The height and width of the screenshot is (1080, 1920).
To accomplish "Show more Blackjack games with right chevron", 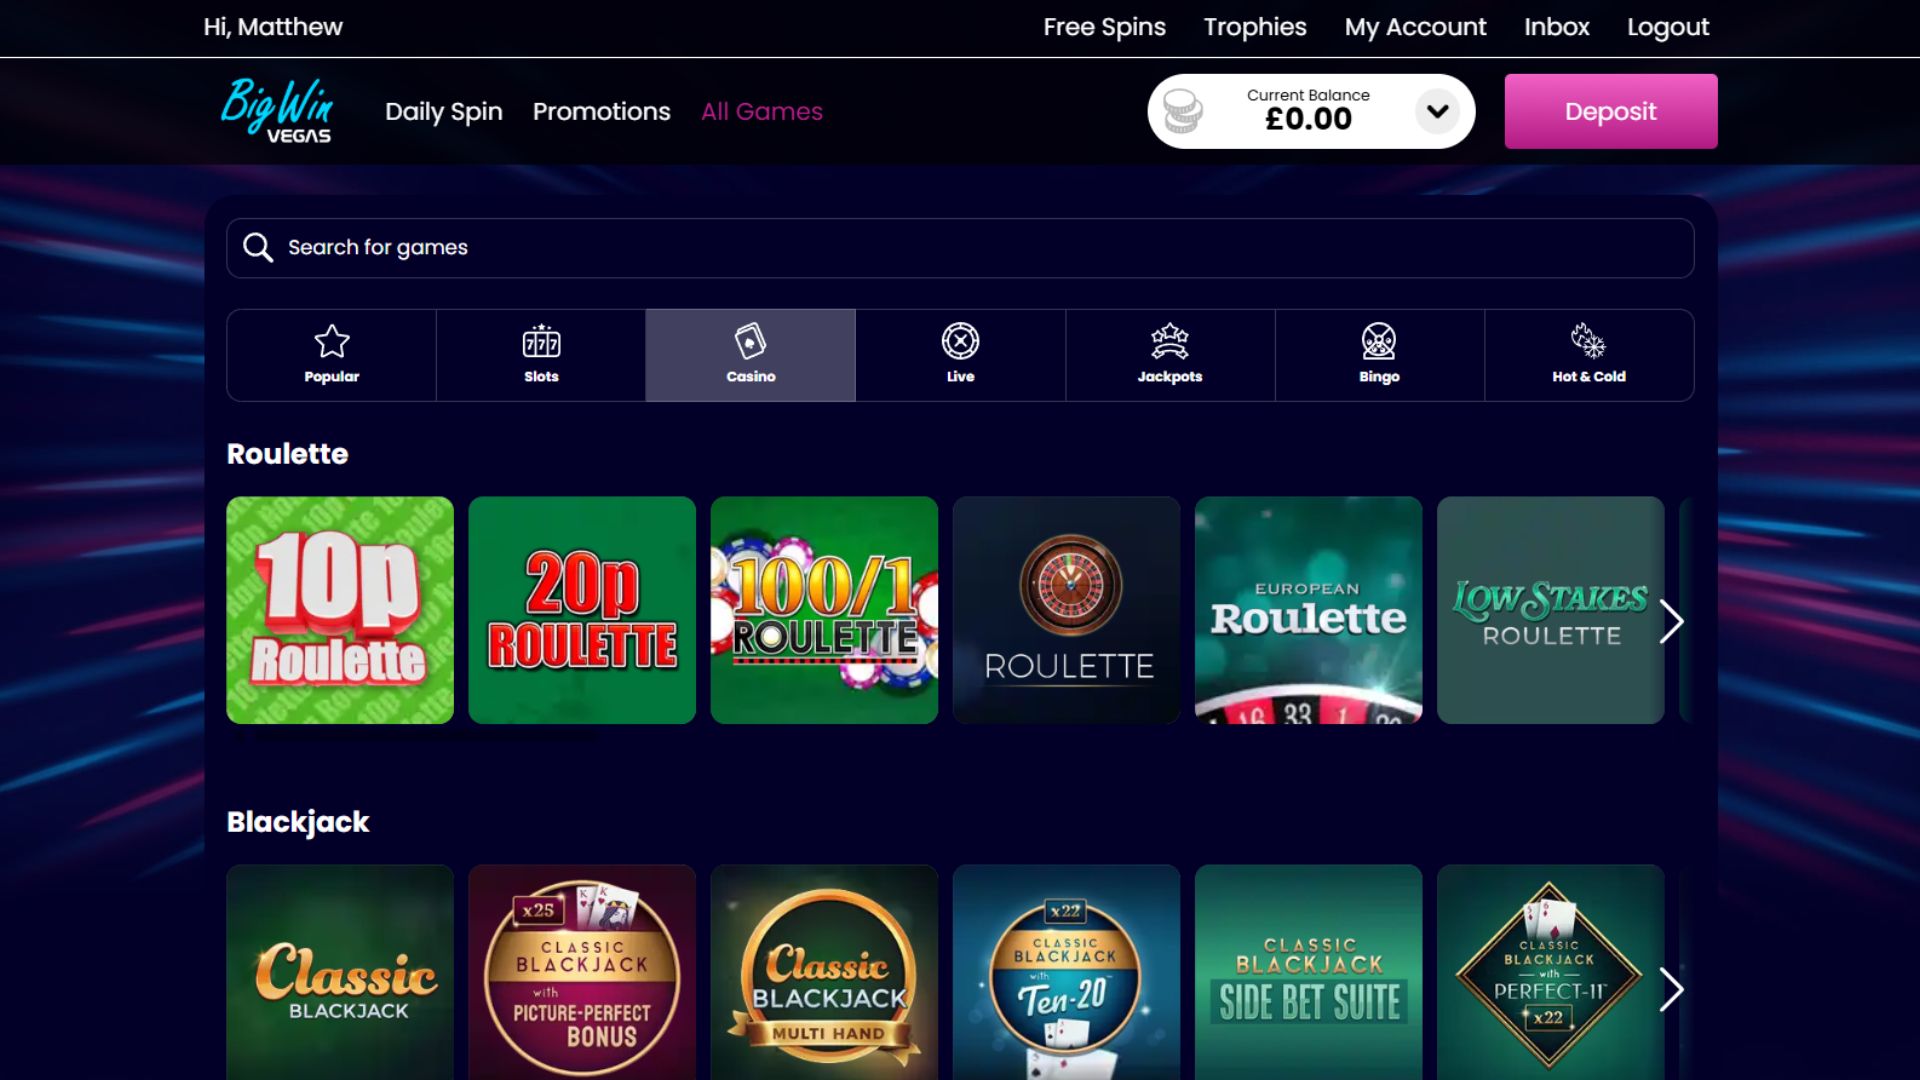I will [x=1671, y=990].
